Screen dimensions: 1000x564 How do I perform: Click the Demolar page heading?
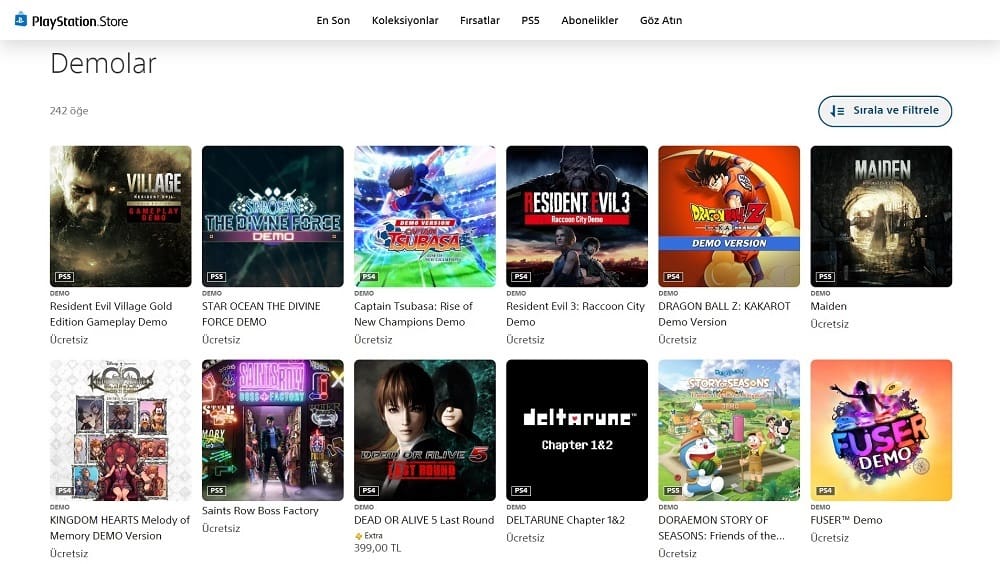tap(103, 63)
